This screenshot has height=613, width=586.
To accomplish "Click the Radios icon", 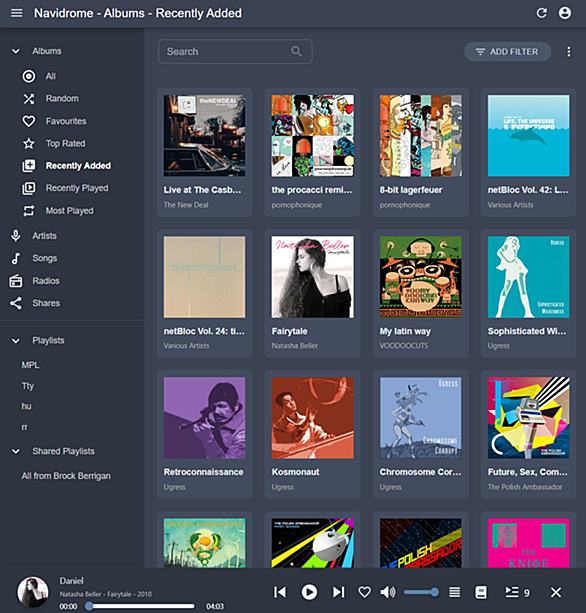I will click(16, 281).
